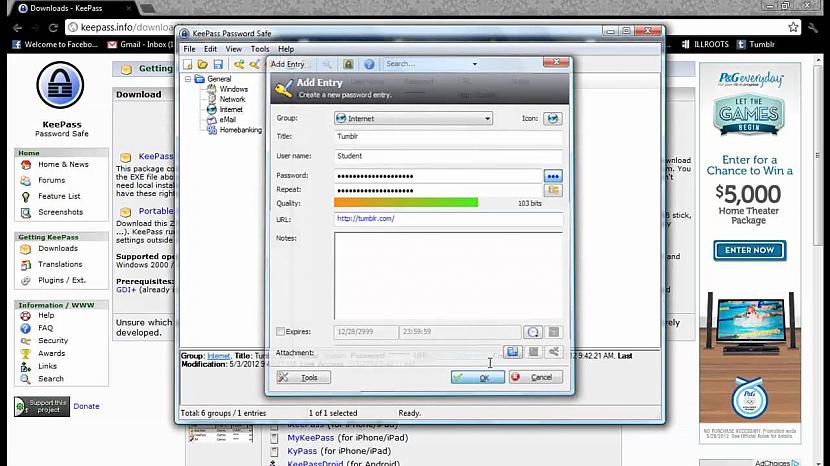
Task: Open the View menu in KeePass
Action: (233, 49)
